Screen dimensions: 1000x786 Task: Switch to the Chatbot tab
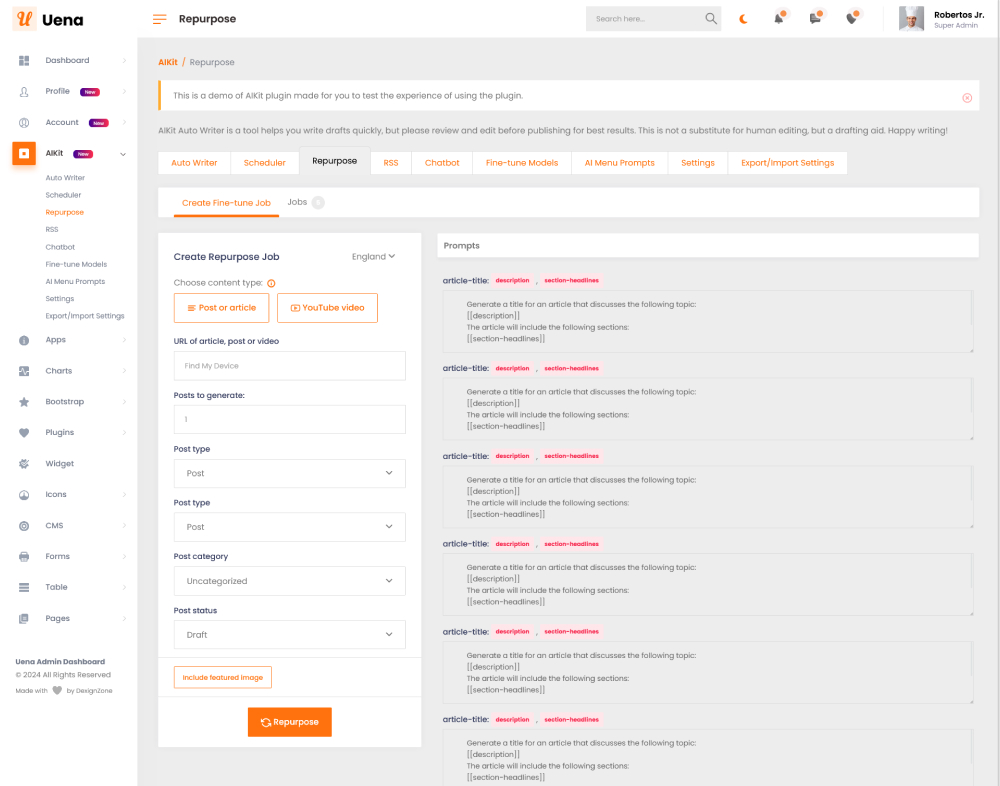pyautogui.click(x=442, y=163)
